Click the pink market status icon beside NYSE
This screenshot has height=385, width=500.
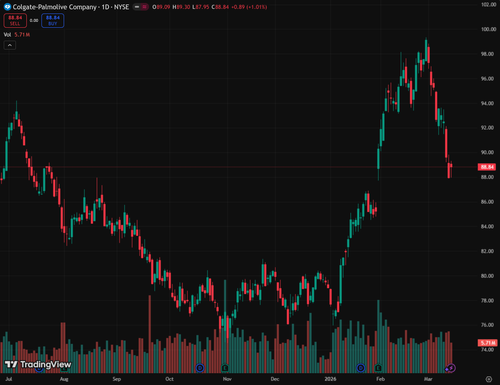pos(144,7)
